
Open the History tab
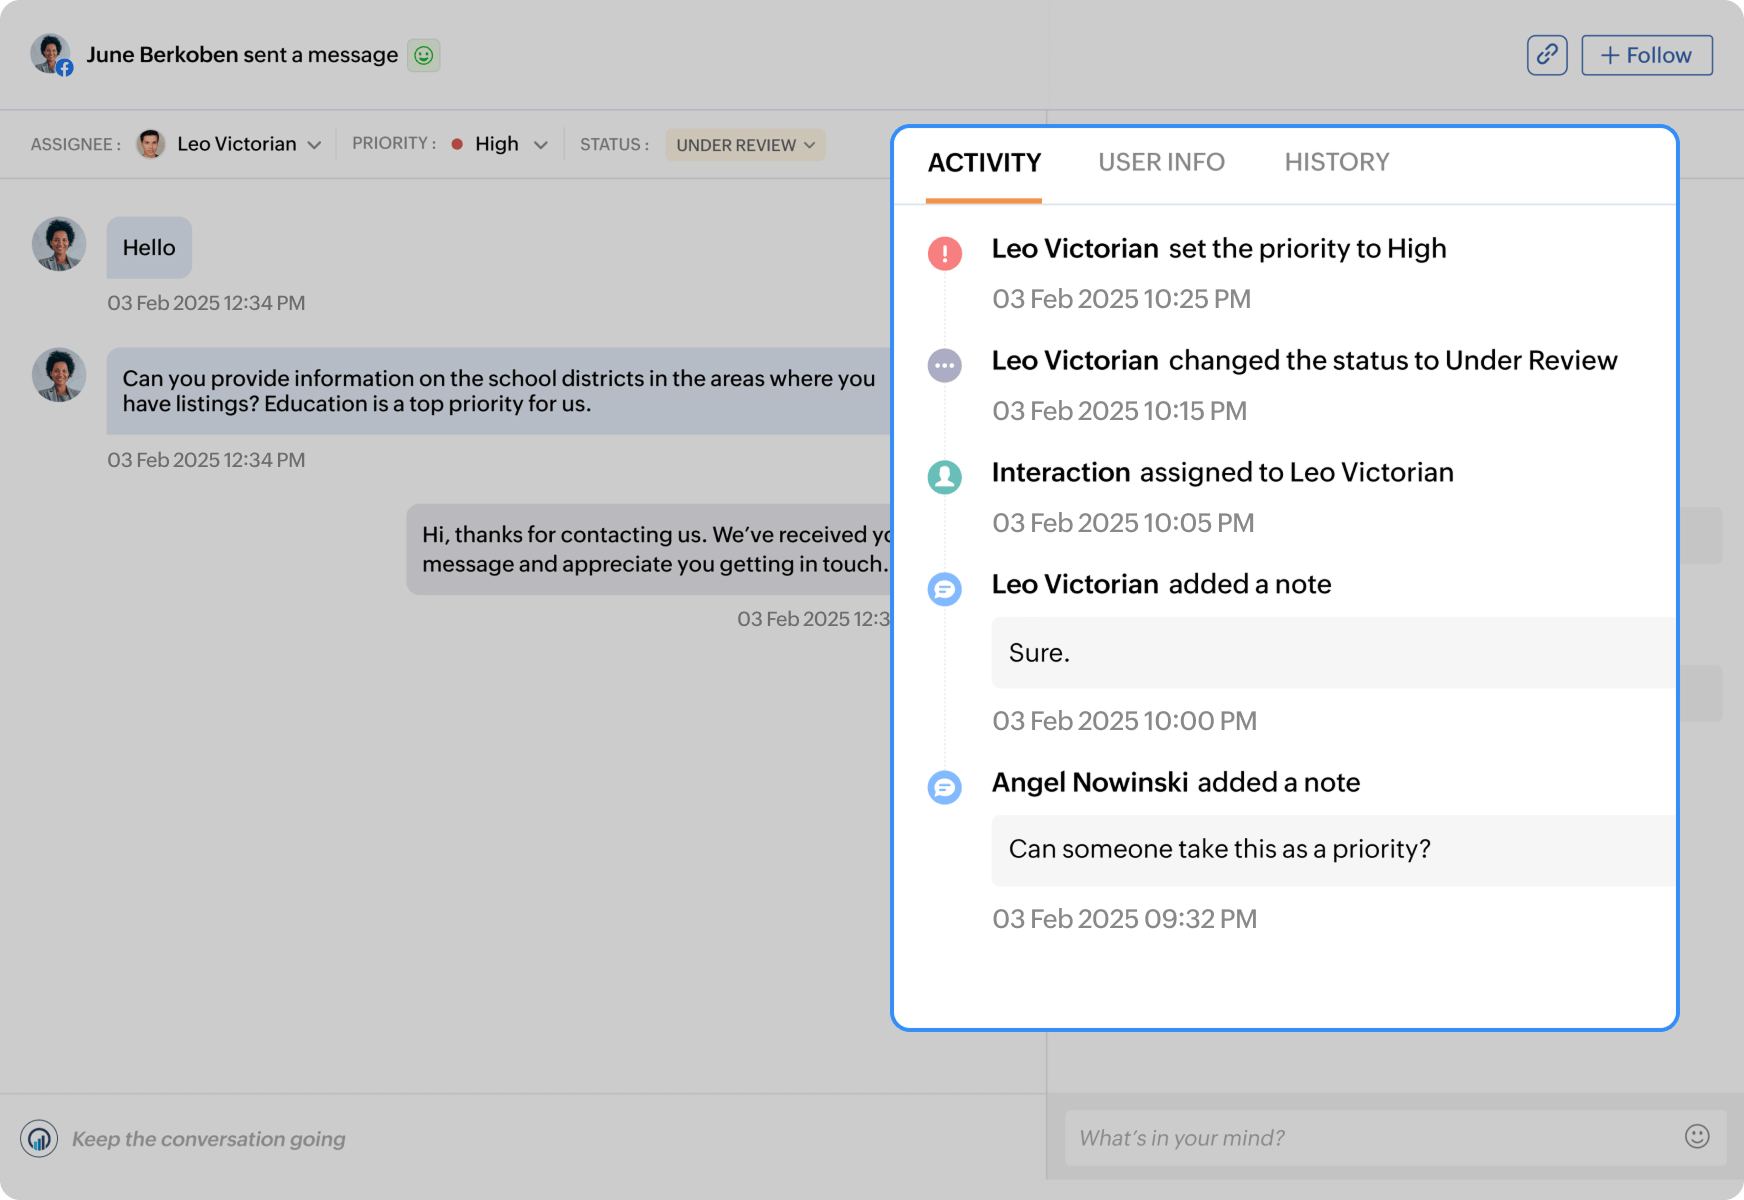click(x=1337, y=162)
